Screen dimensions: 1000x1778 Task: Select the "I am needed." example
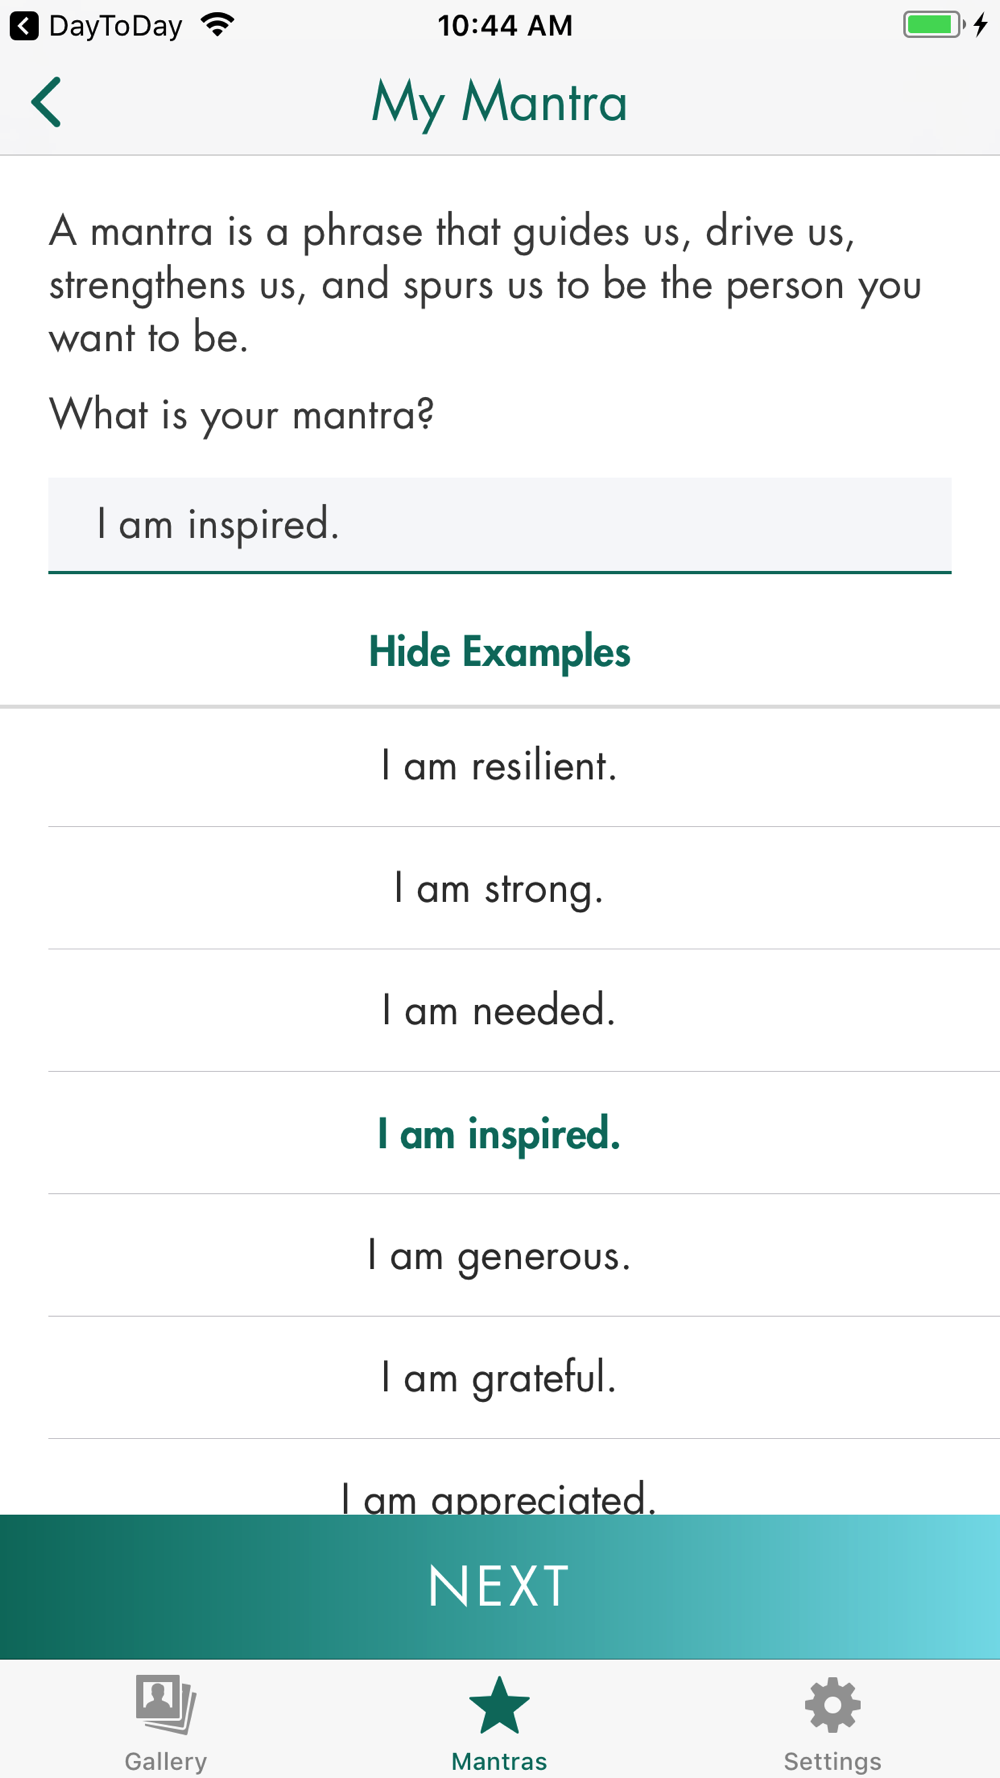click(499, 1011)
